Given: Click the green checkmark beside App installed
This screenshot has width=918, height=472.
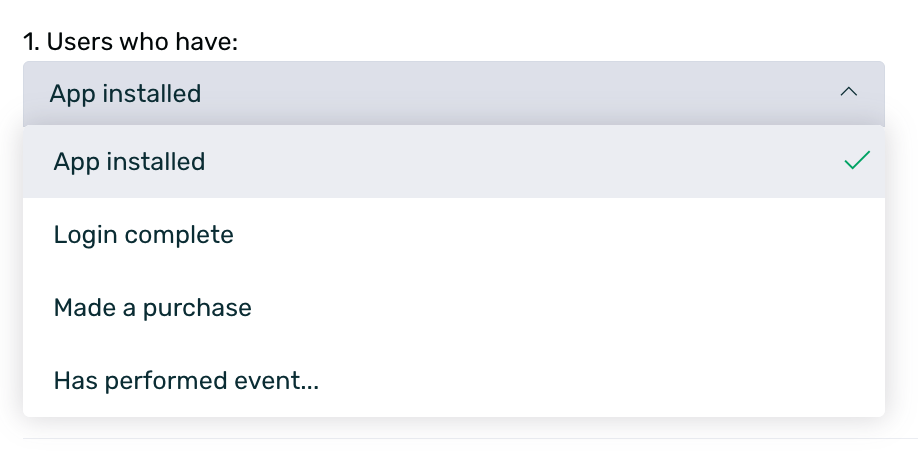Looking at the screenshot, I should coord(857,161).
